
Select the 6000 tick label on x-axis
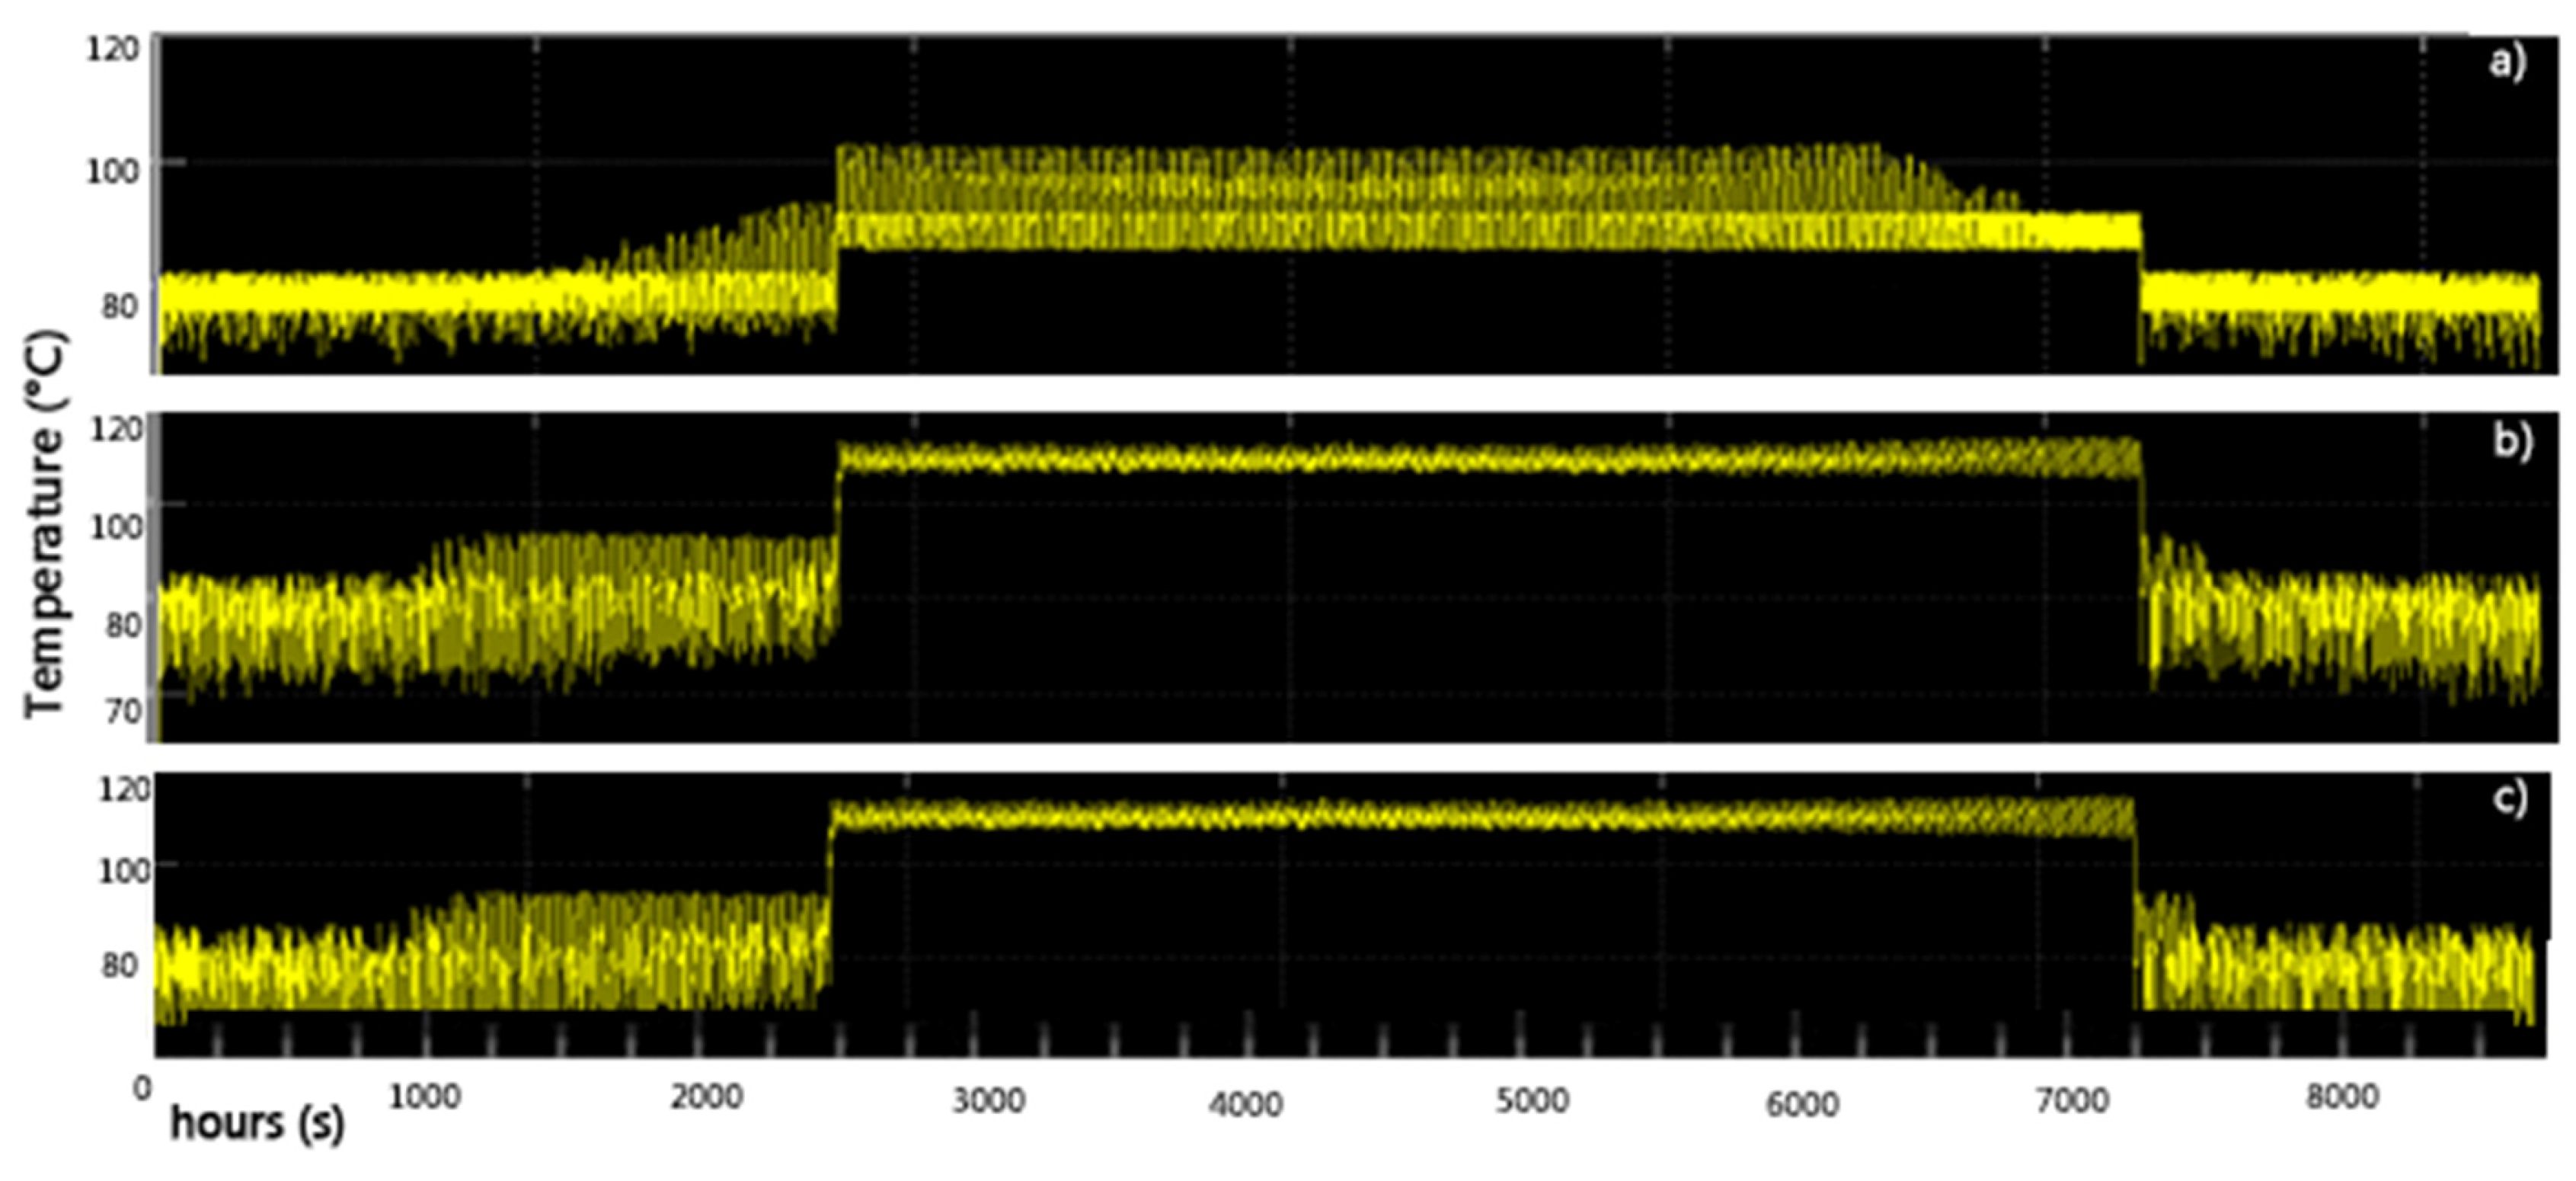coord(1802,1105)
